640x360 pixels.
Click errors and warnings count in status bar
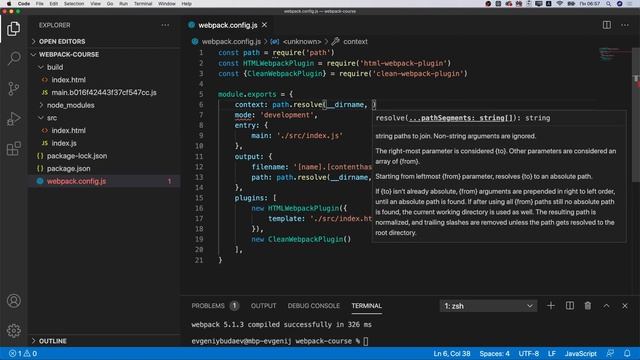(x=23, y=353)
